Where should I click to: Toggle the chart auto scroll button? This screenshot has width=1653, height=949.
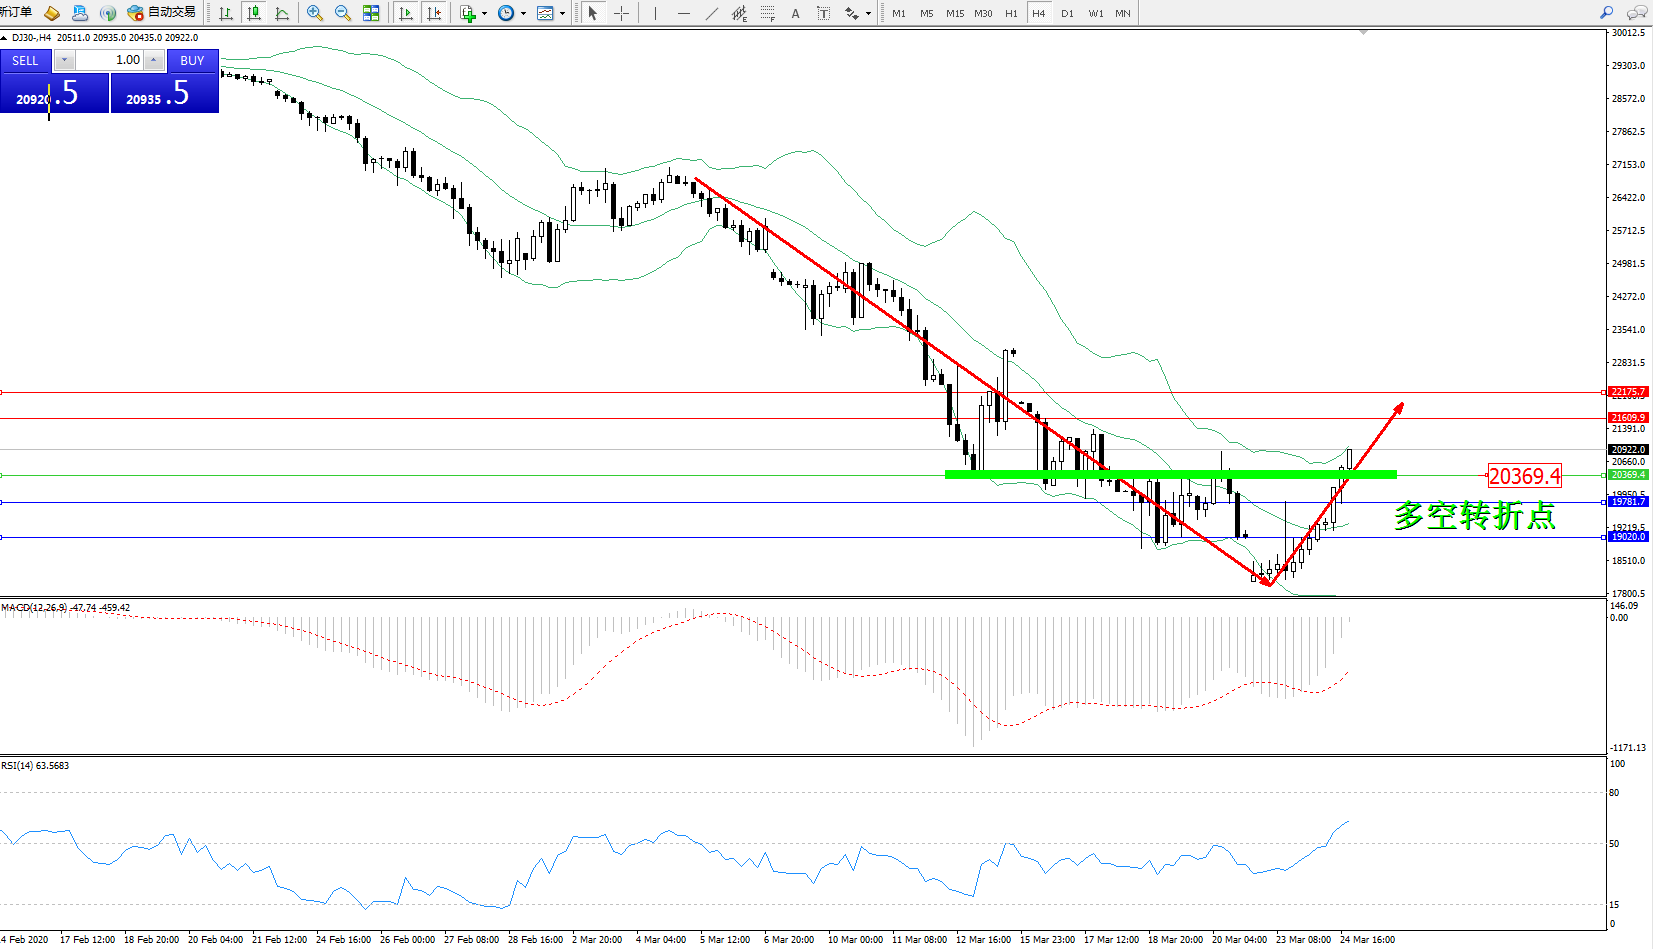click(405, 13)
